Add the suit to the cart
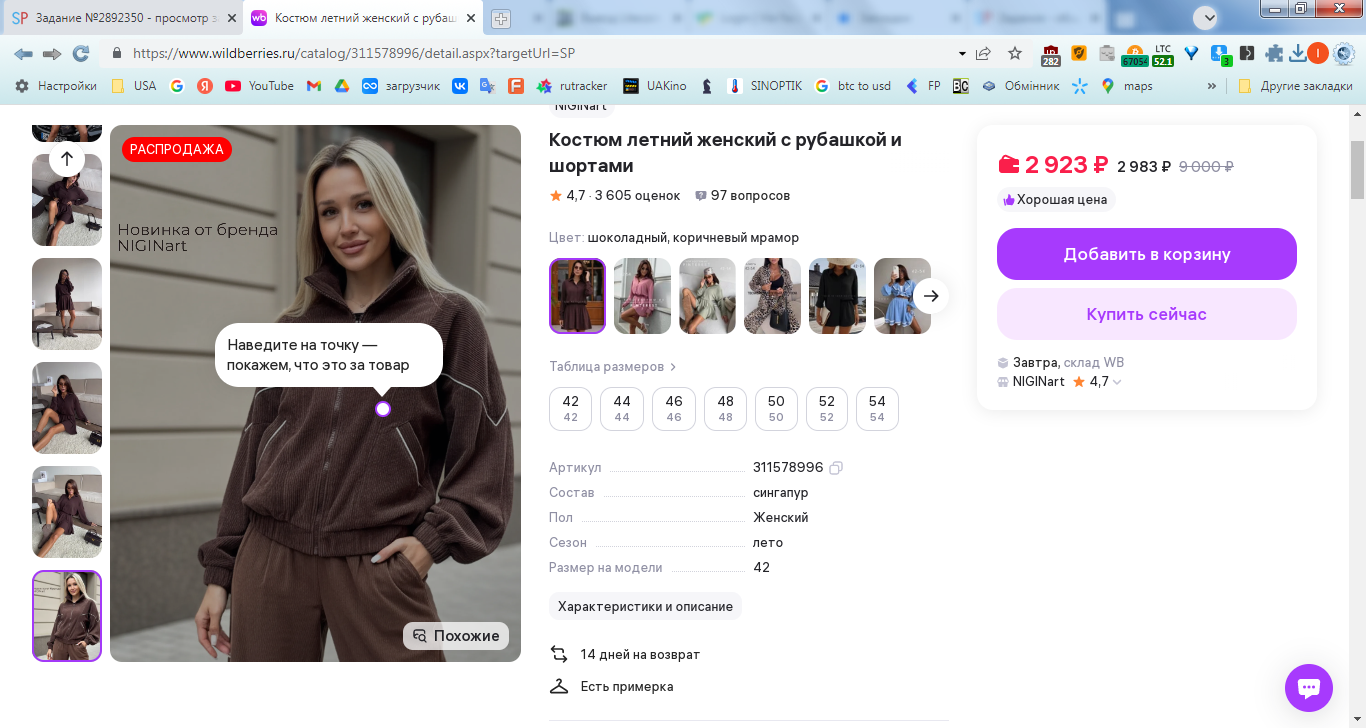1366x728 pixels. [x=1147, y=254]
